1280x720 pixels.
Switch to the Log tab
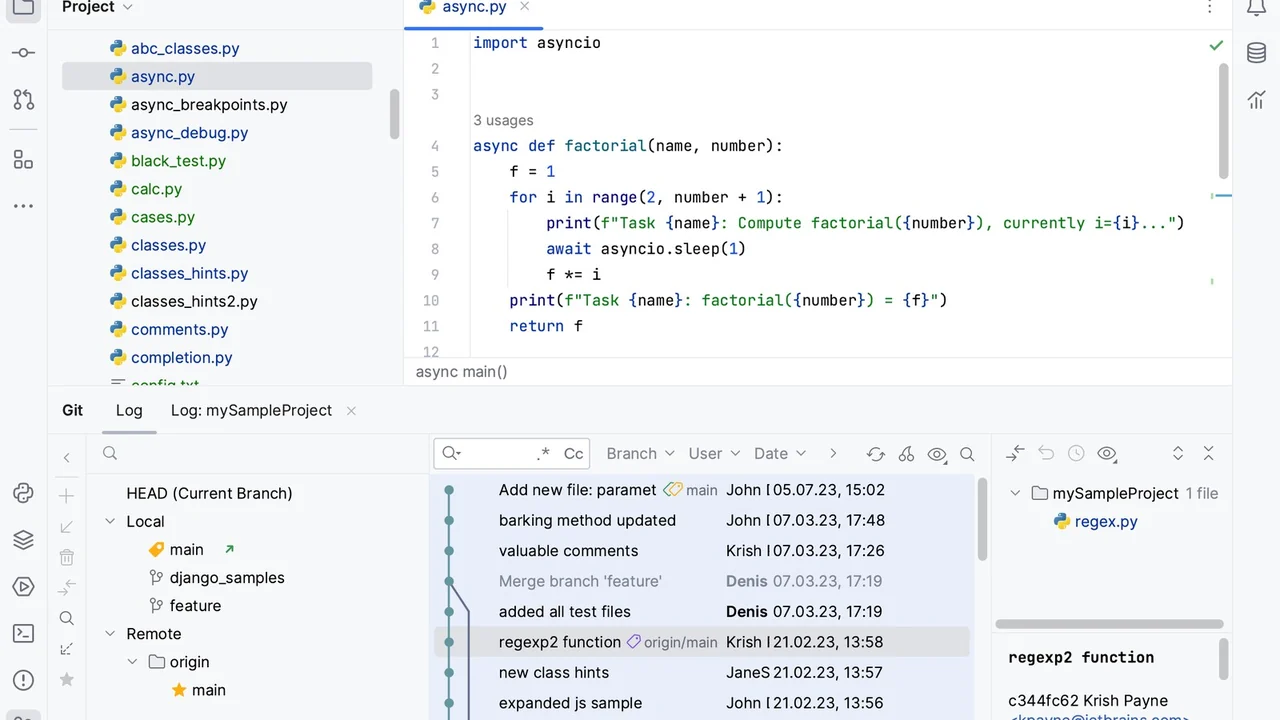click(129, 410)
